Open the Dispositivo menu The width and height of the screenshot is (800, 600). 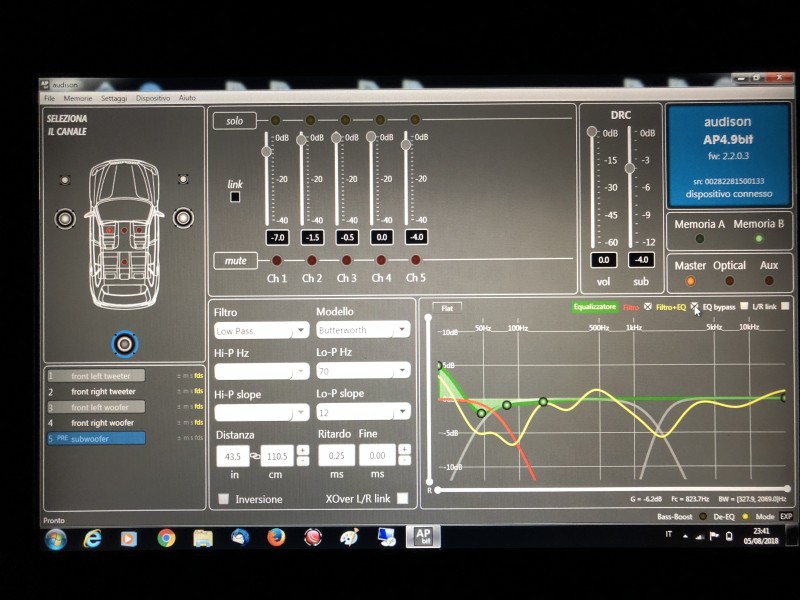pos(153,98)
